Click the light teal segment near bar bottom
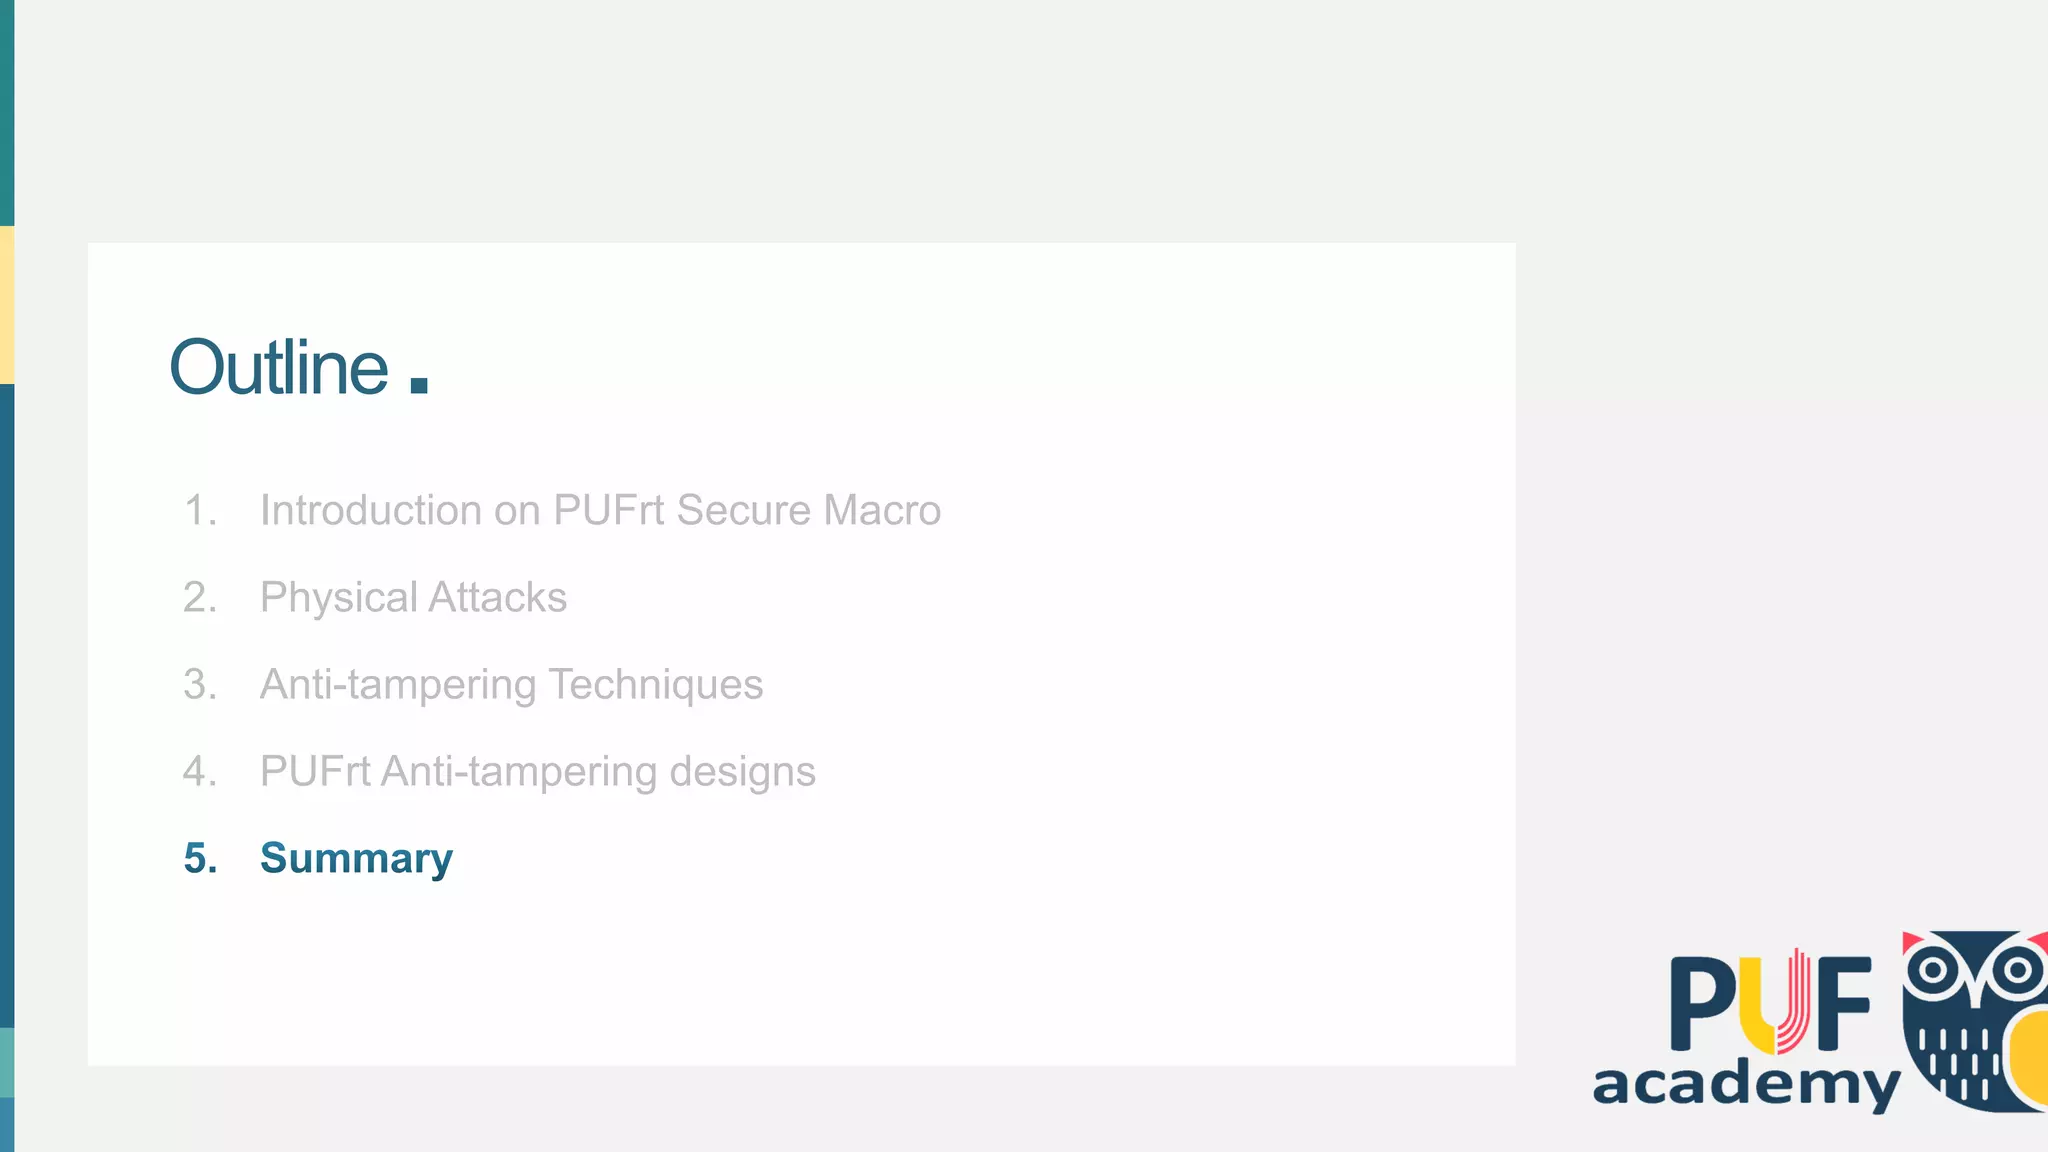Image resolution: width=2048 pixels, height=1152 pixels. pos(7,1062)
